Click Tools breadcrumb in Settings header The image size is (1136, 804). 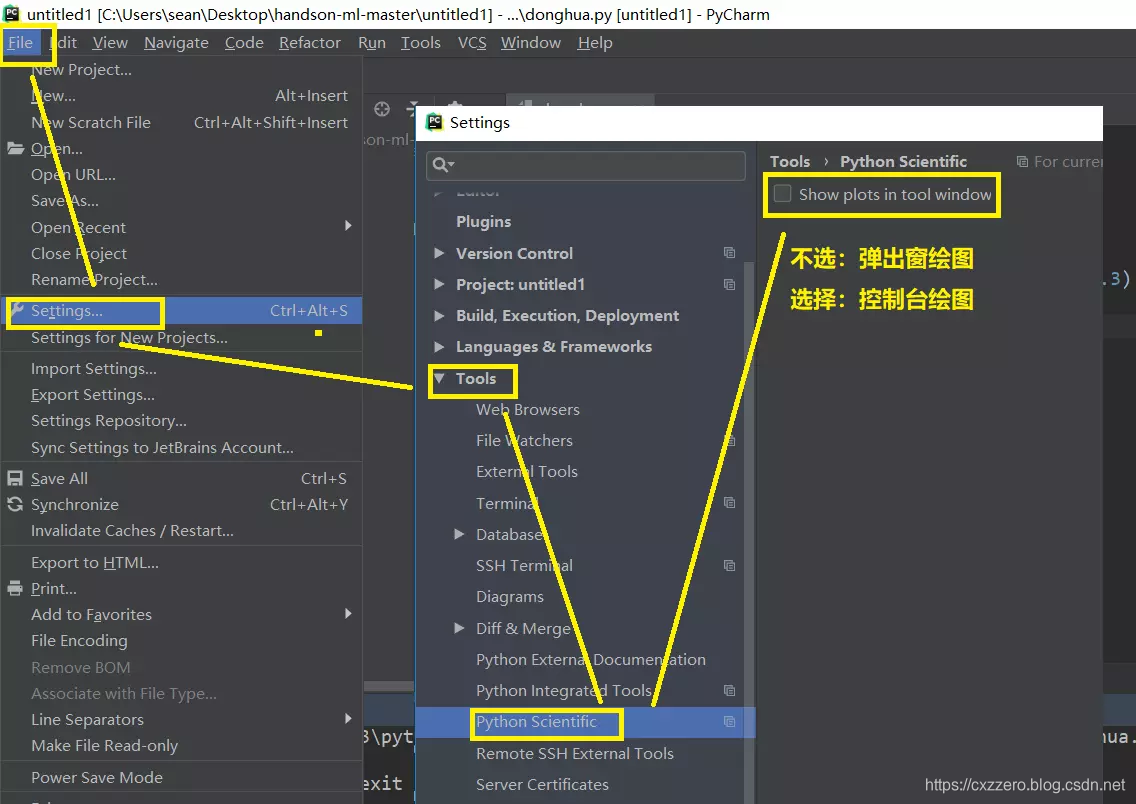(x=790, y=162)
